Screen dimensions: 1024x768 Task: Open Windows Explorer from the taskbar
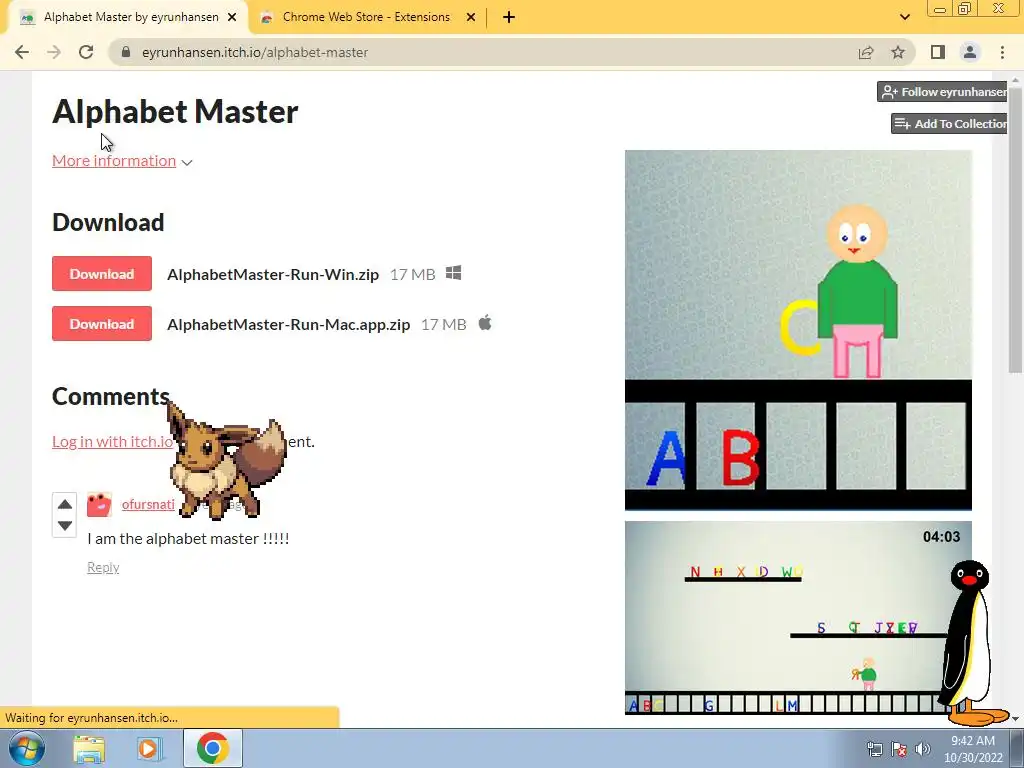[89, 748]
